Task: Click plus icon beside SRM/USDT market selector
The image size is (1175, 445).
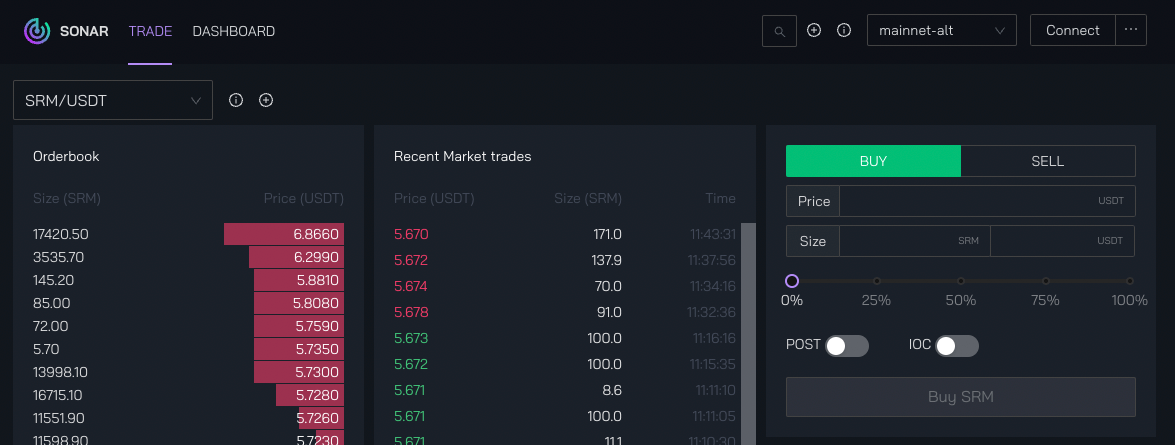Action: coord(266,100)
